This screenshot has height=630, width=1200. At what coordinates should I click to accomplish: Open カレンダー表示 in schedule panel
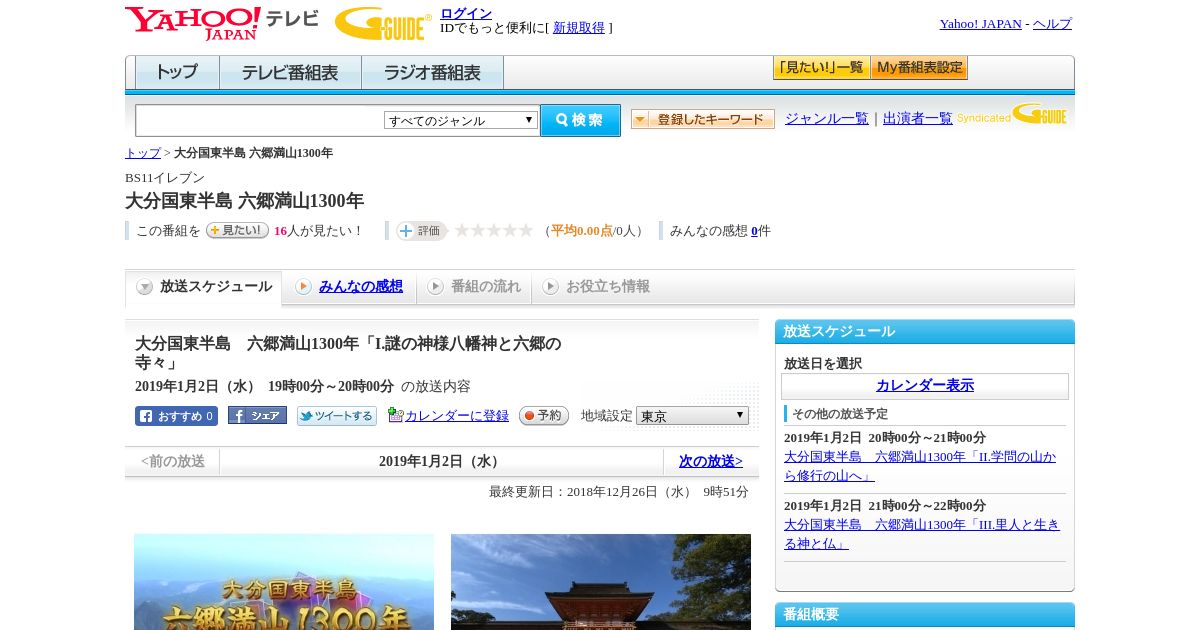[x=925, y=386]
